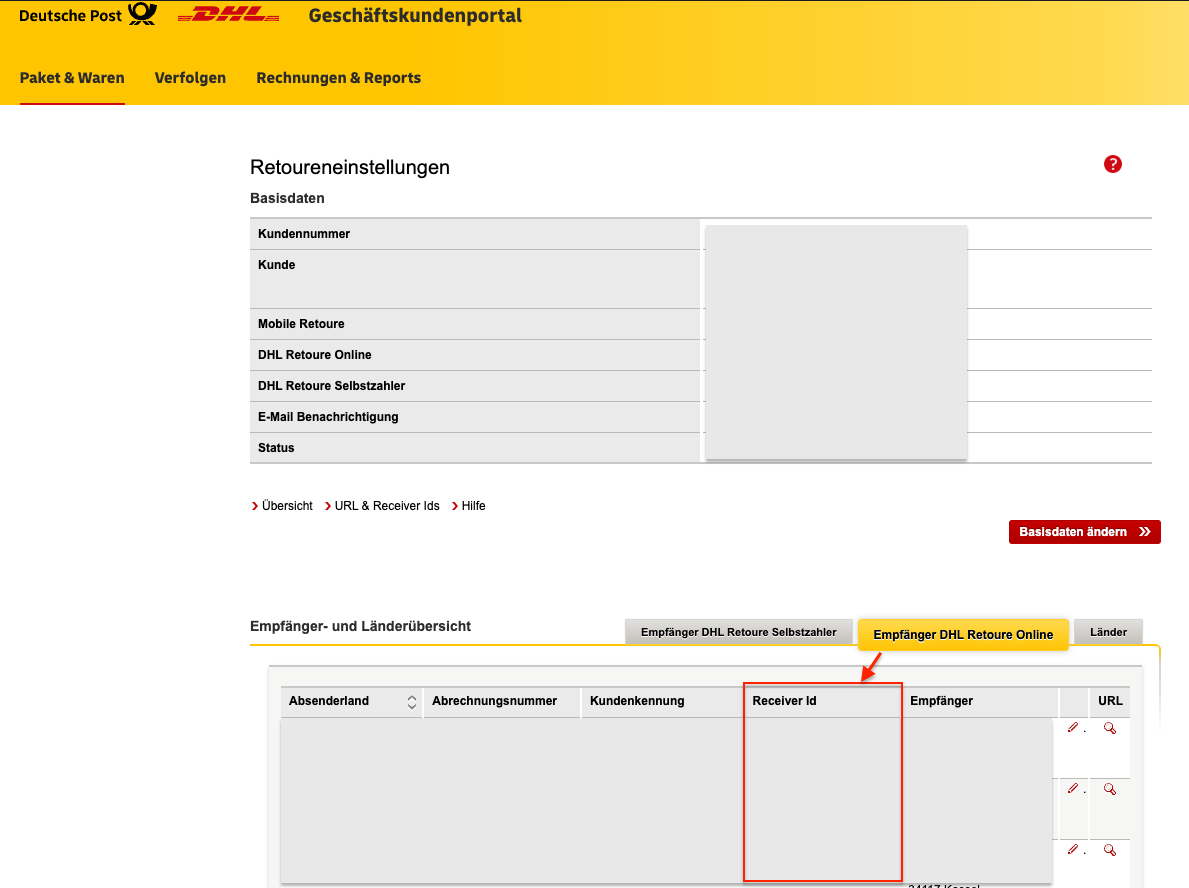Click the Deutsche Post posthorn logo
Screen dimensions: 1189x888
139,14
